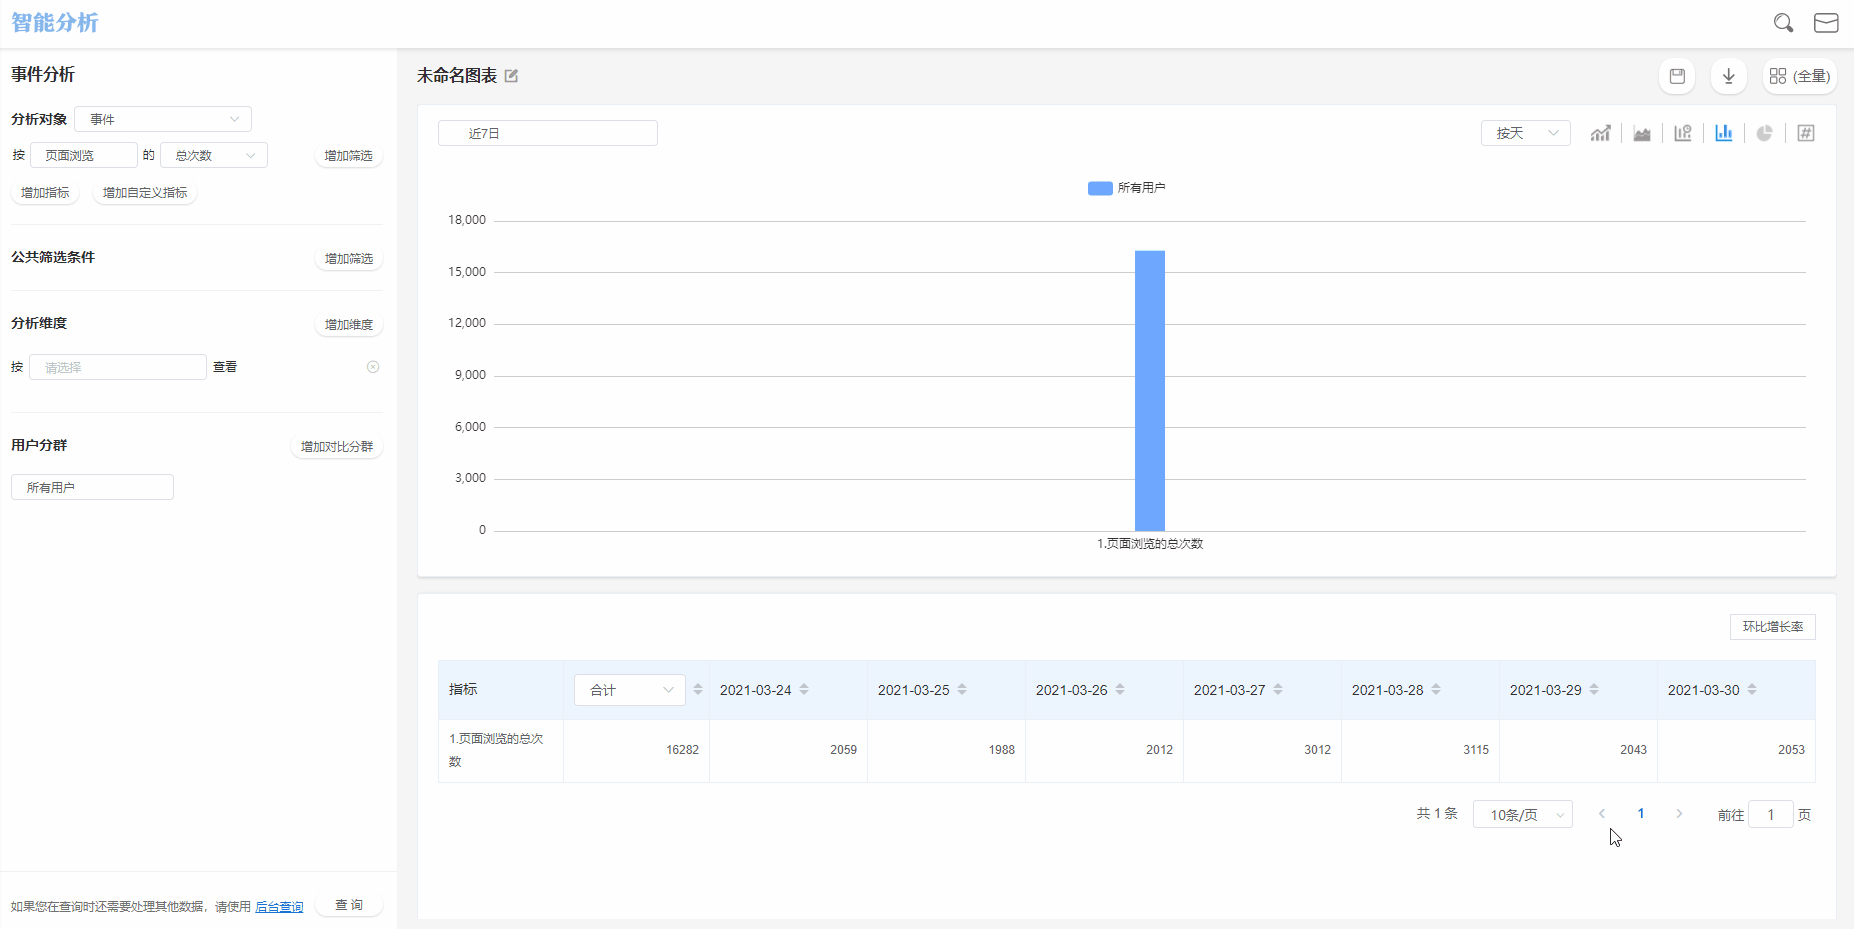The image size is (1854, 929).
Task: Switch to number (#) table view
Action: tap(1806, 133)
